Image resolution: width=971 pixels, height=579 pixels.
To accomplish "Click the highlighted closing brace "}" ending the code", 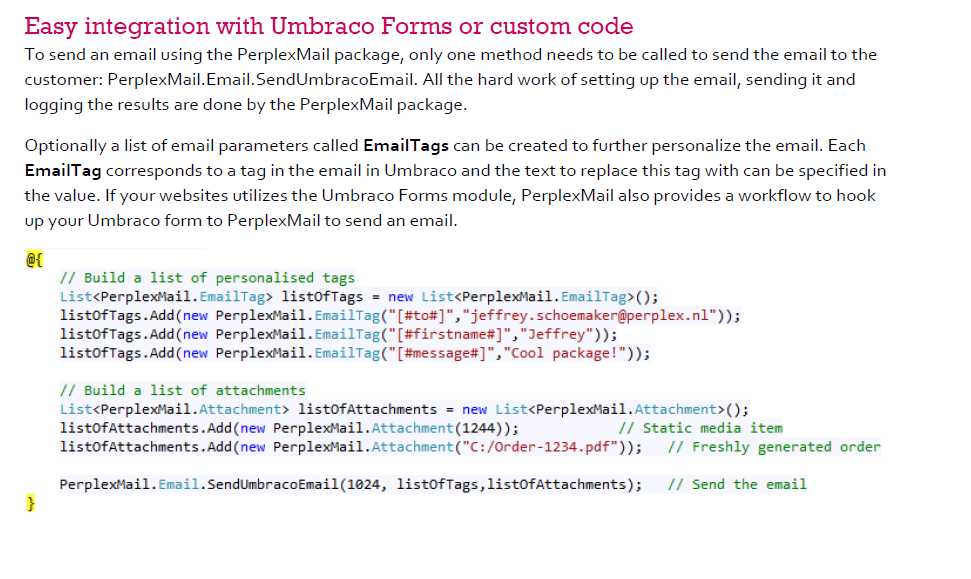I will 30,503.
